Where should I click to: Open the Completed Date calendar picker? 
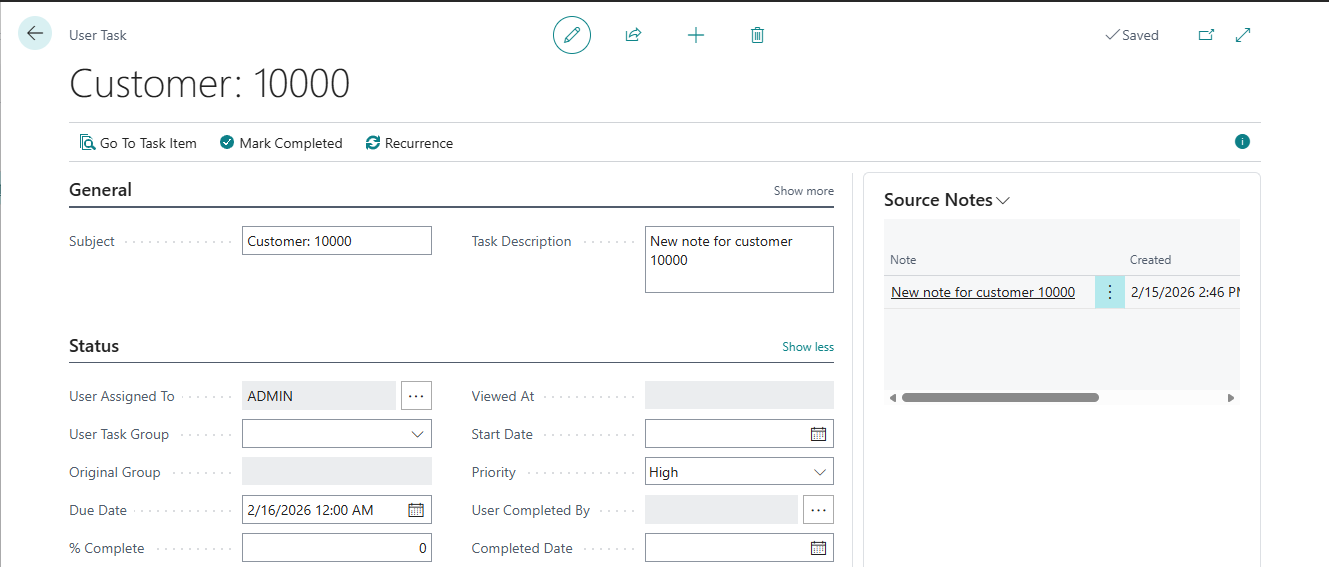point(818,548)
